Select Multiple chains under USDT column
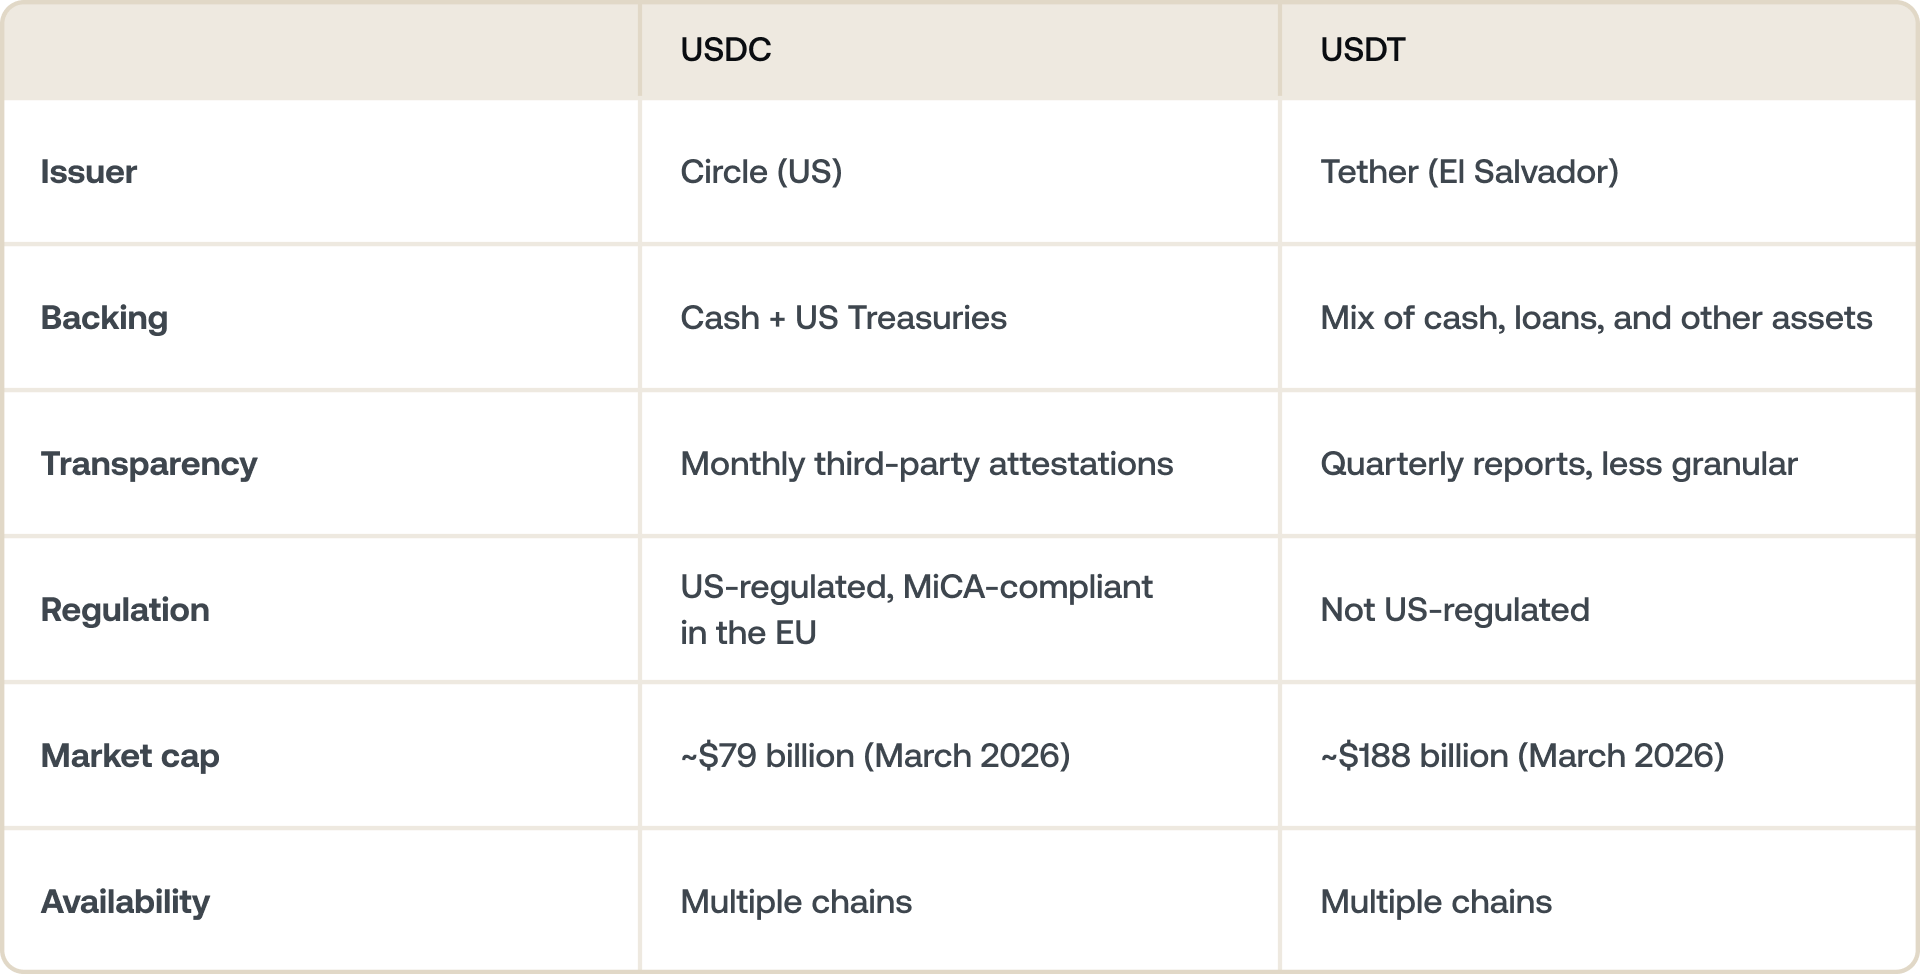1920x975 pixels. [x=1436, y=902]
